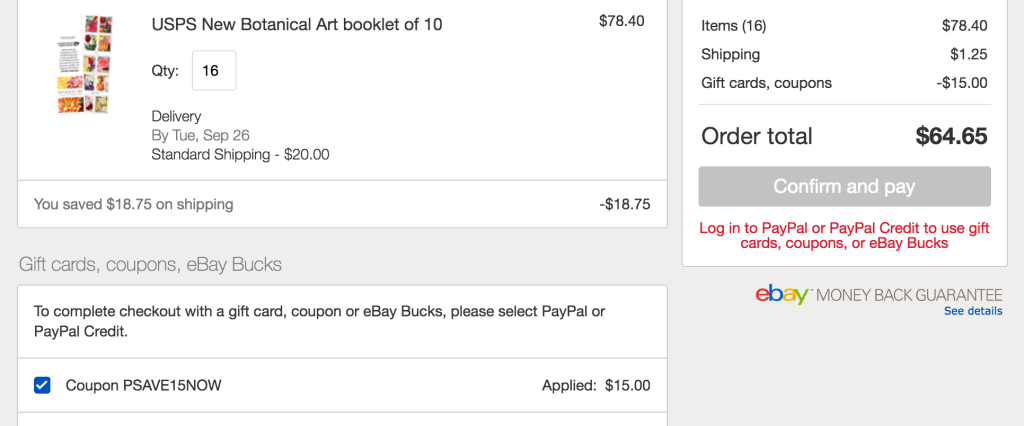Click the Standard Shipping - $20.00 line
Viewport: 1024px width, 426px height.
[x=240, y=154]
